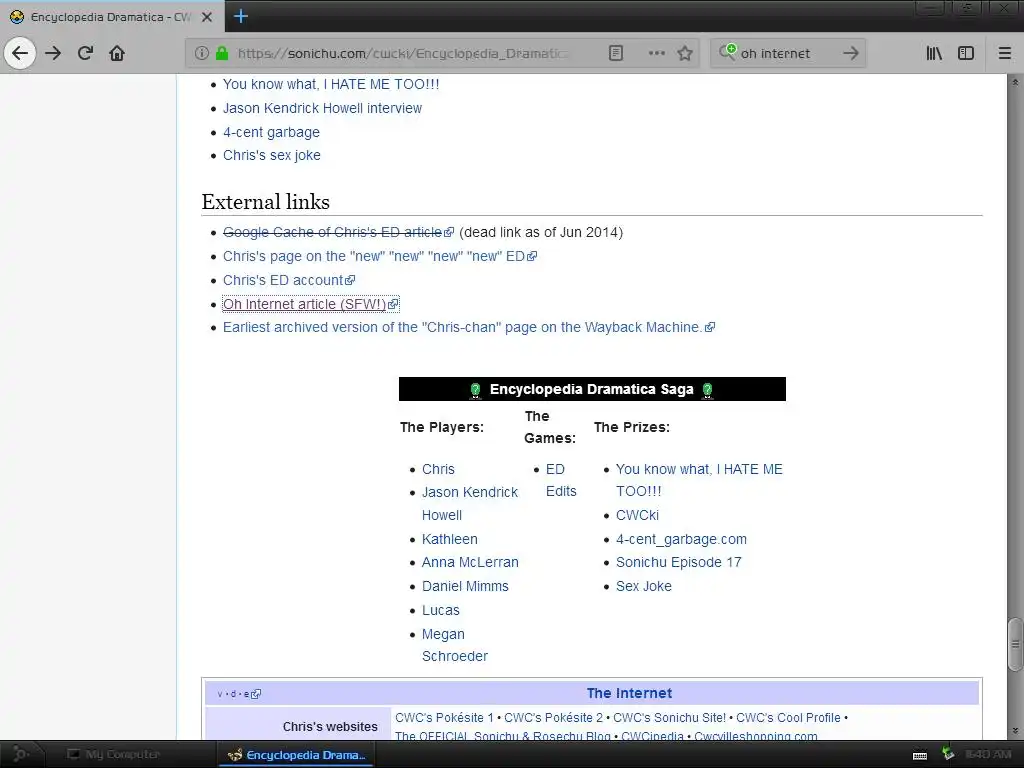Click the 'oh internet' search box
The image size is (1024, 768).
coord(787,53)
